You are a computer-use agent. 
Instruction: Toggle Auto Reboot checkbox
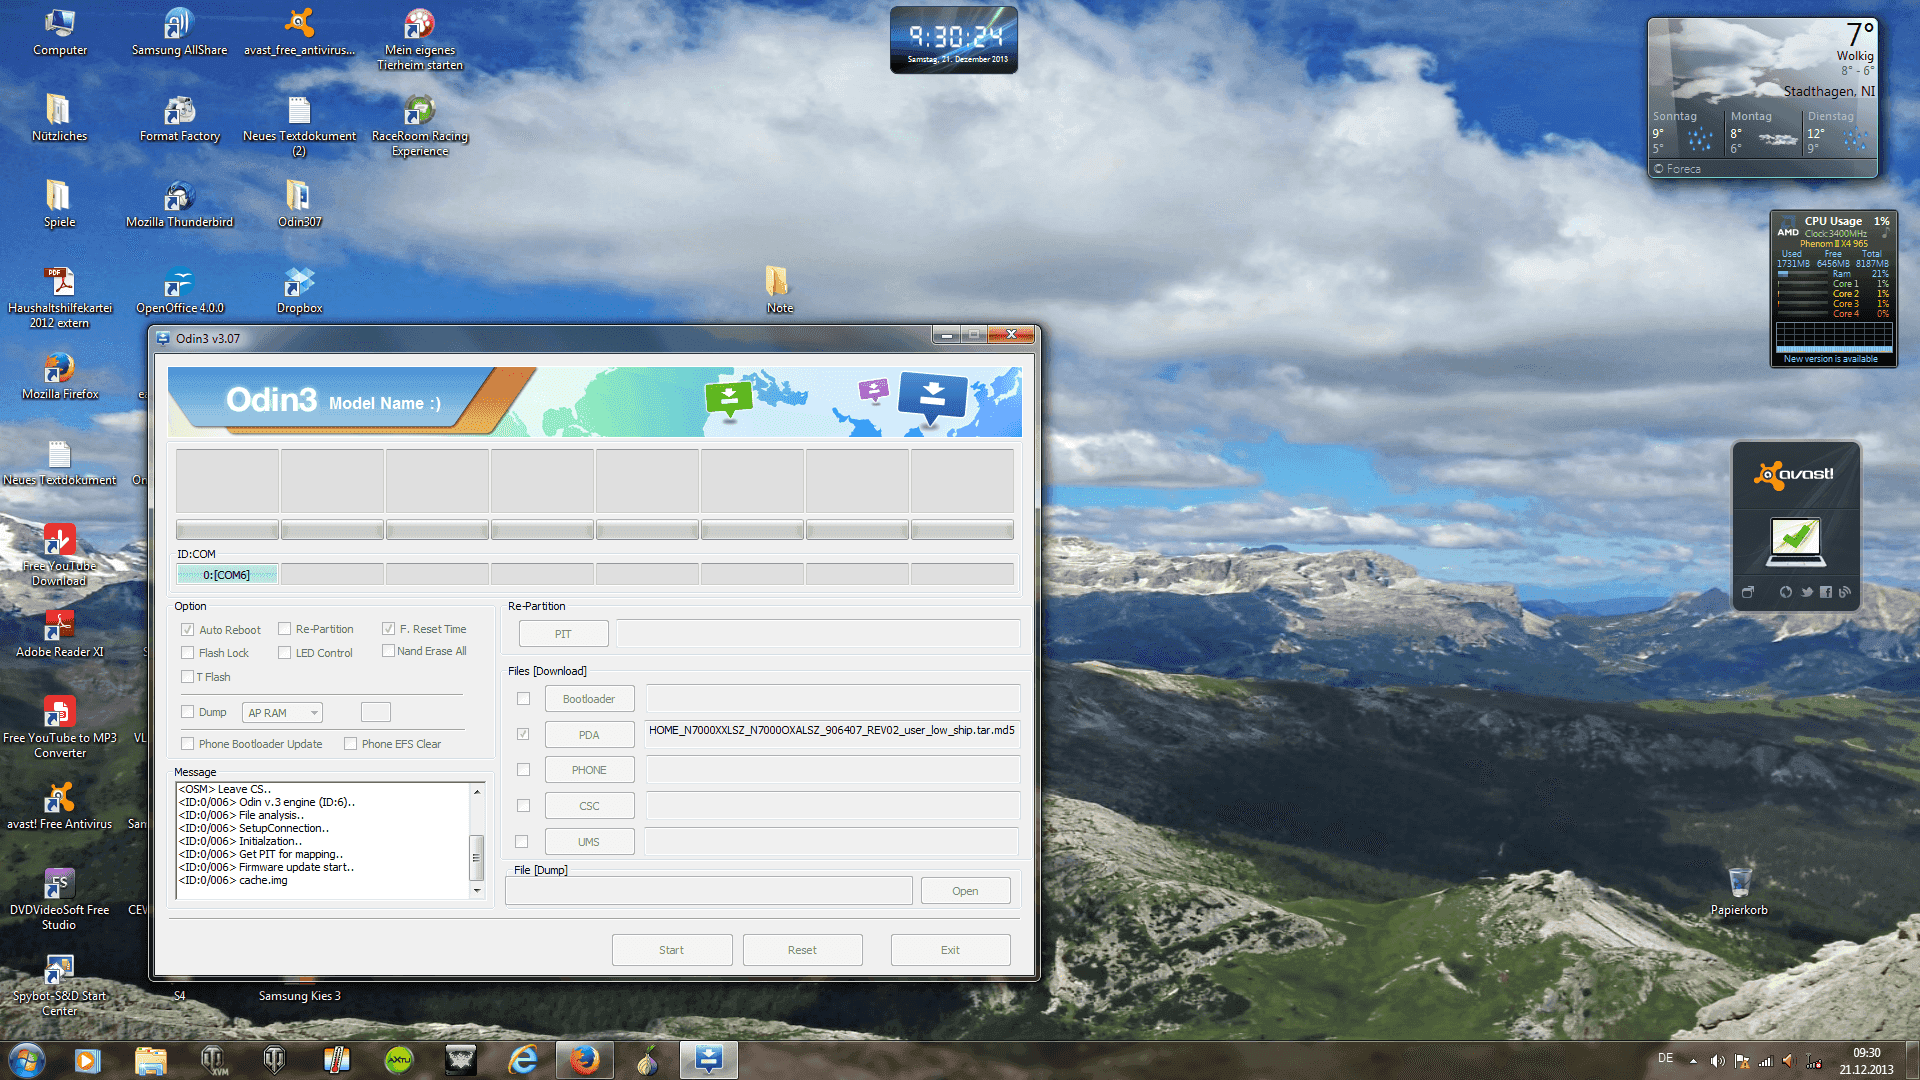(187, 630)
